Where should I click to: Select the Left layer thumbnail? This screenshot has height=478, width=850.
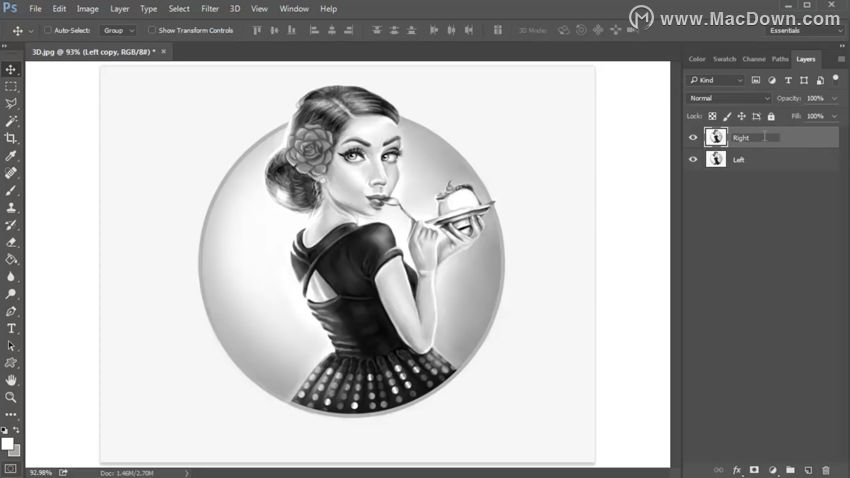coord(716,159)
